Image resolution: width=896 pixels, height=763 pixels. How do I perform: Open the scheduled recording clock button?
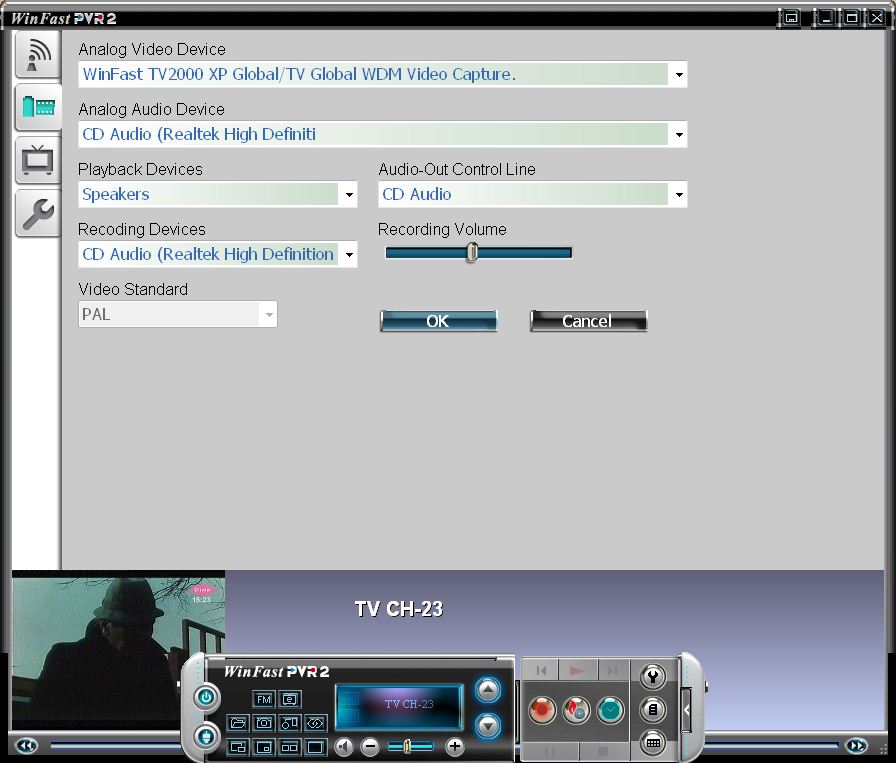[611, 710]
